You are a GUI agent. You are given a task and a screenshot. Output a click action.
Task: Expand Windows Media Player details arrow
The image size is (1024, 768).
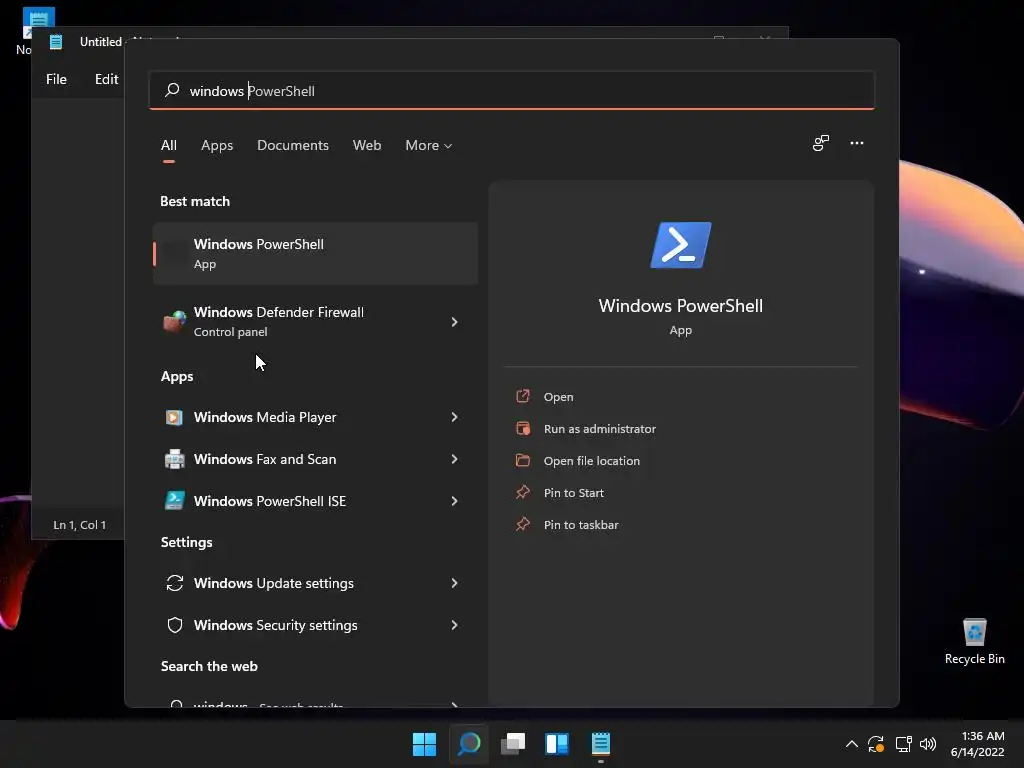point(455,417)
